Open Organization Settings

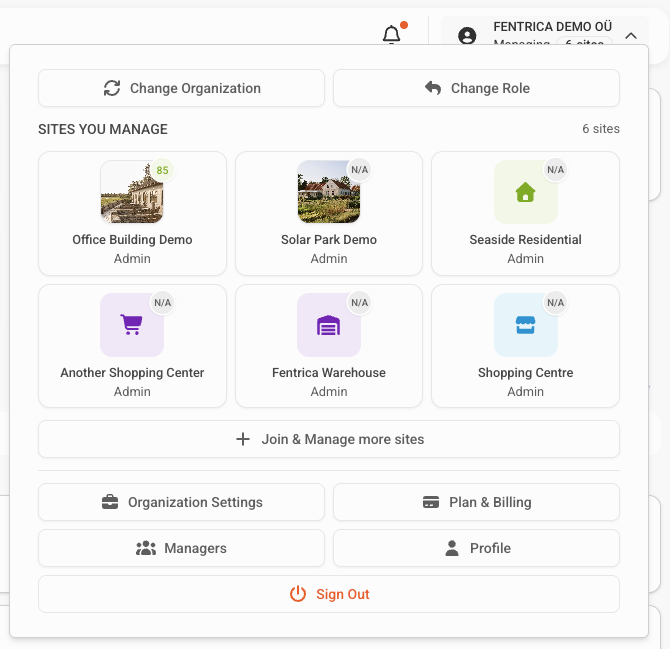tap(181, 502)
